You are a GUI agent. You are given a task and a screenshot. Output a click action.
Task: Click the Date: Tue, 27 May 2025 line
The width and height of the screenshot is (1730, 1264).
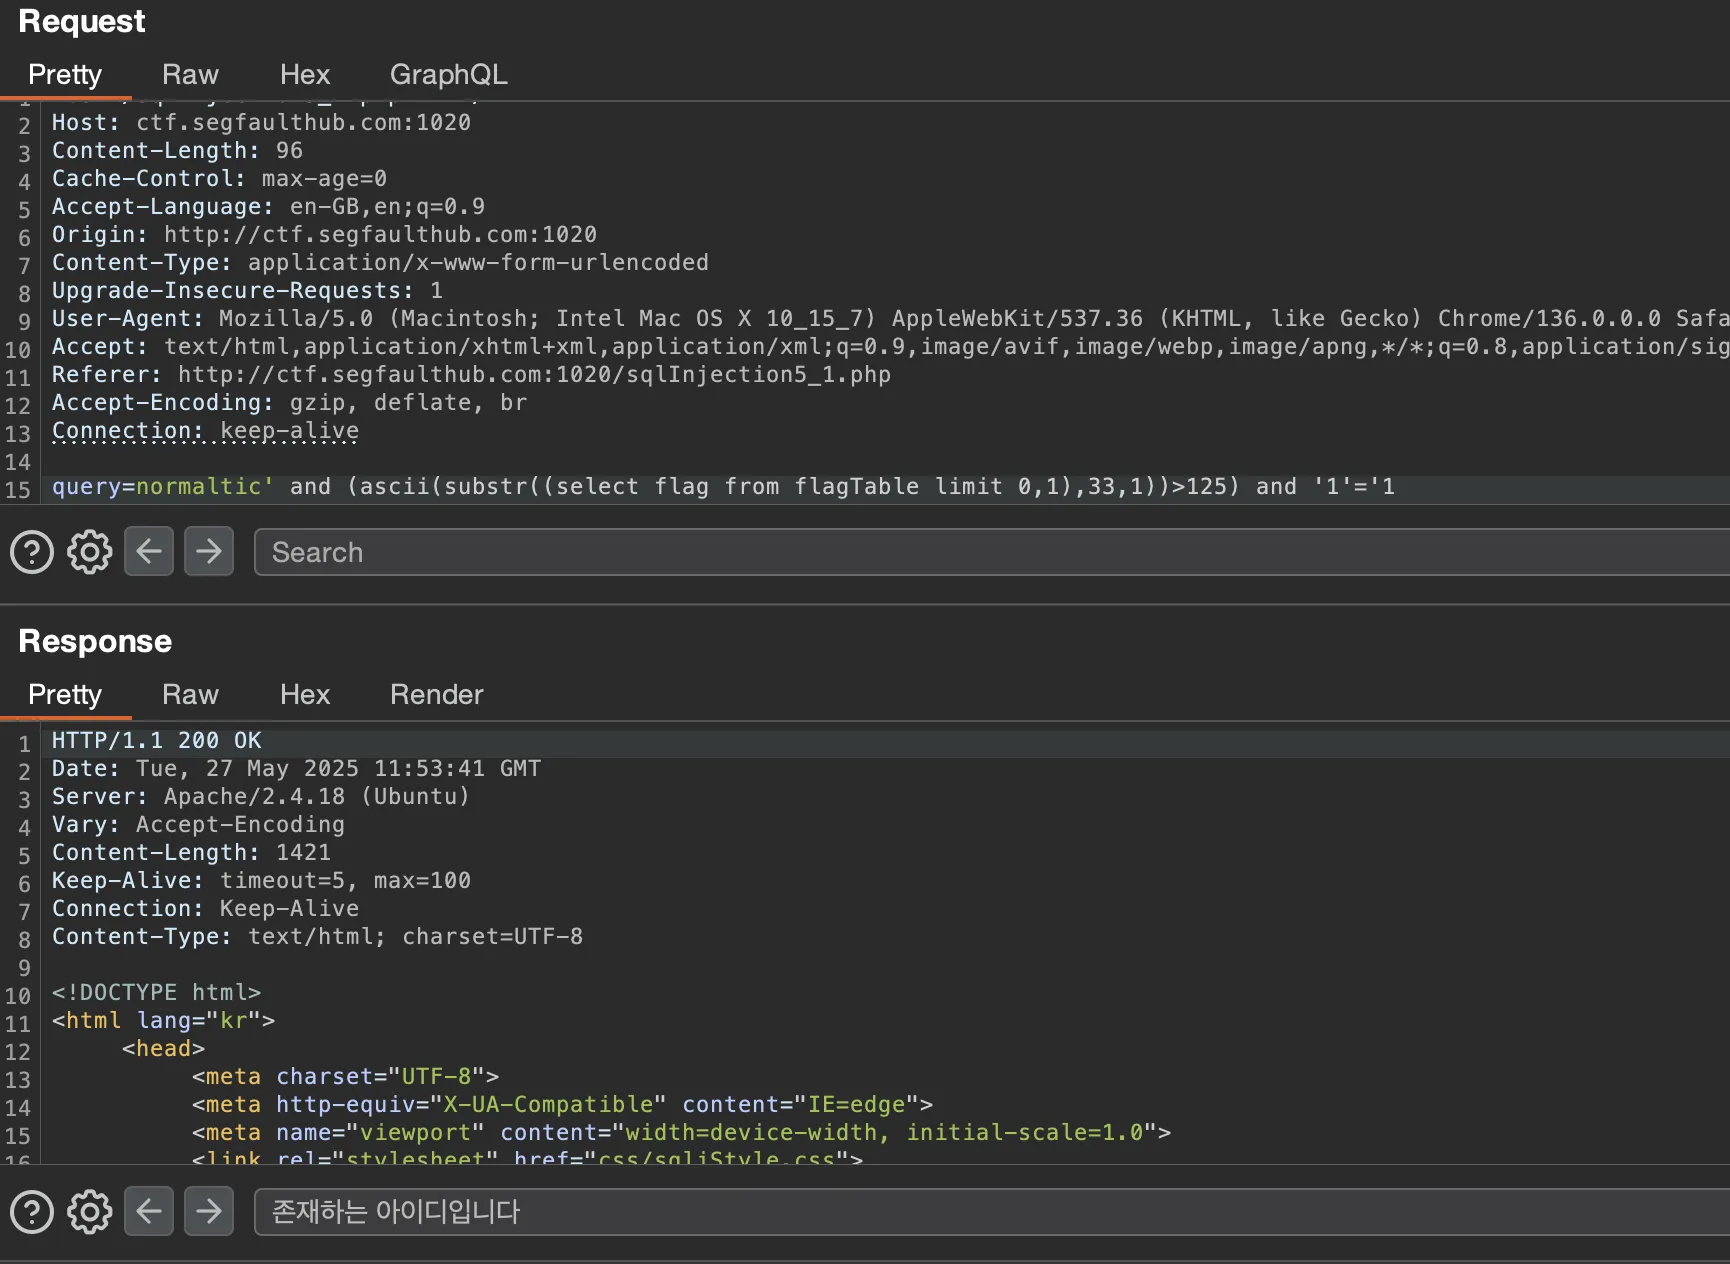[x=296, y=768]
